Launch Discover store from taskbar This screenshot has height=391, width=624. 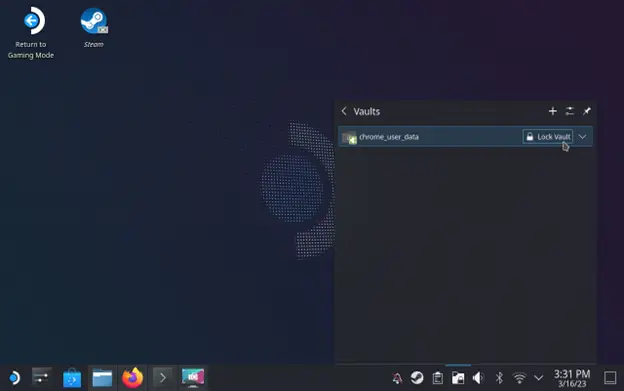(72, 377)
